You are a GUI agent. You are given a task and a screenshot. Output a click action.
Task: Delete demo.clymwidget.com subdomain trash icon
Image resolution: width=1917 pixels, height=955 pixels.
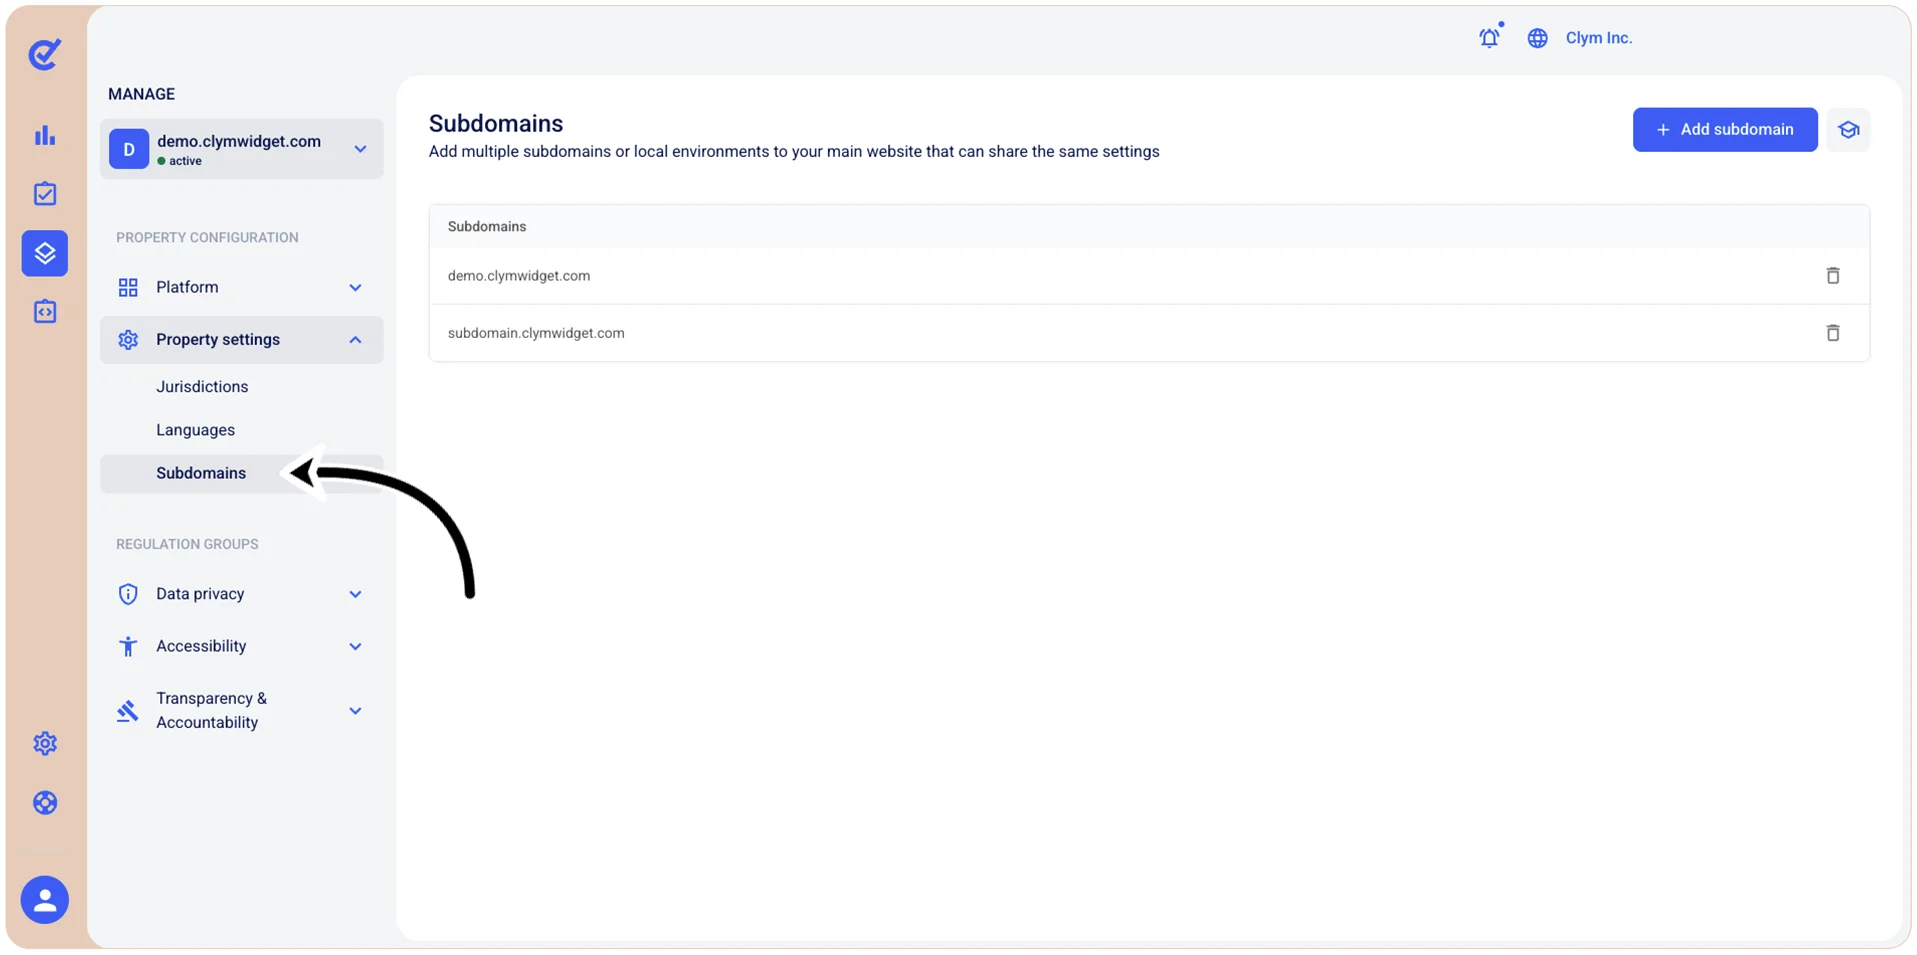[1832, 276]
